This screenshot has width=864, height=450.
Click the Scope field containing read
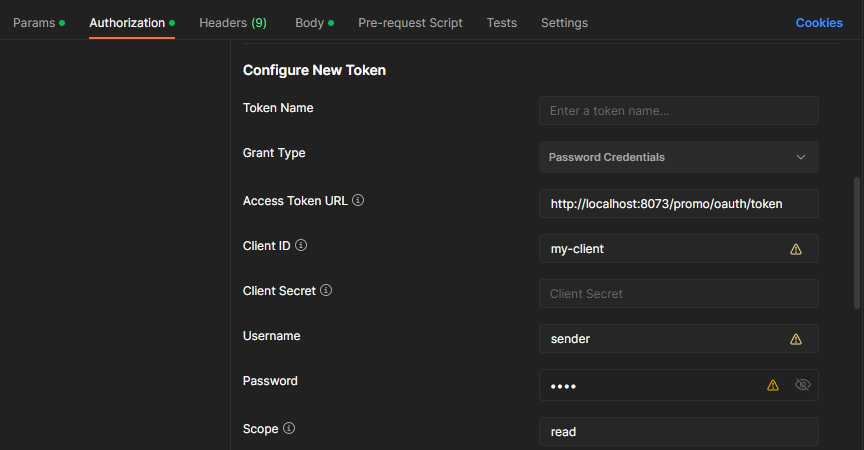(x=678, y=432)
